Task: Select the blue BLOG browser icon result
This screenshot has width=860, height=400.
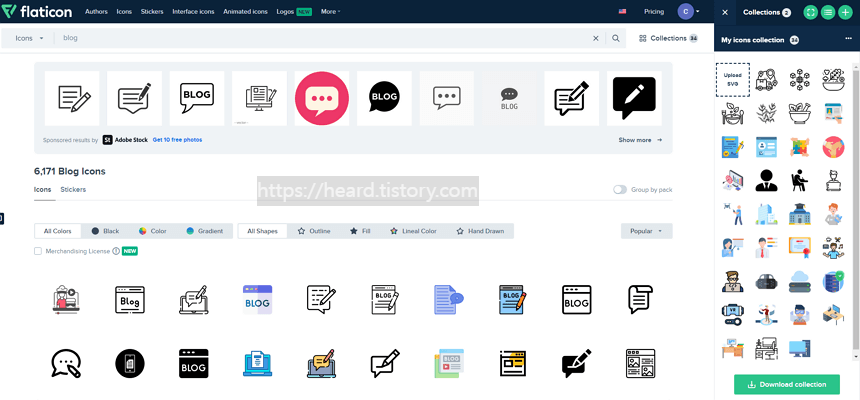Action: [258, 300]
